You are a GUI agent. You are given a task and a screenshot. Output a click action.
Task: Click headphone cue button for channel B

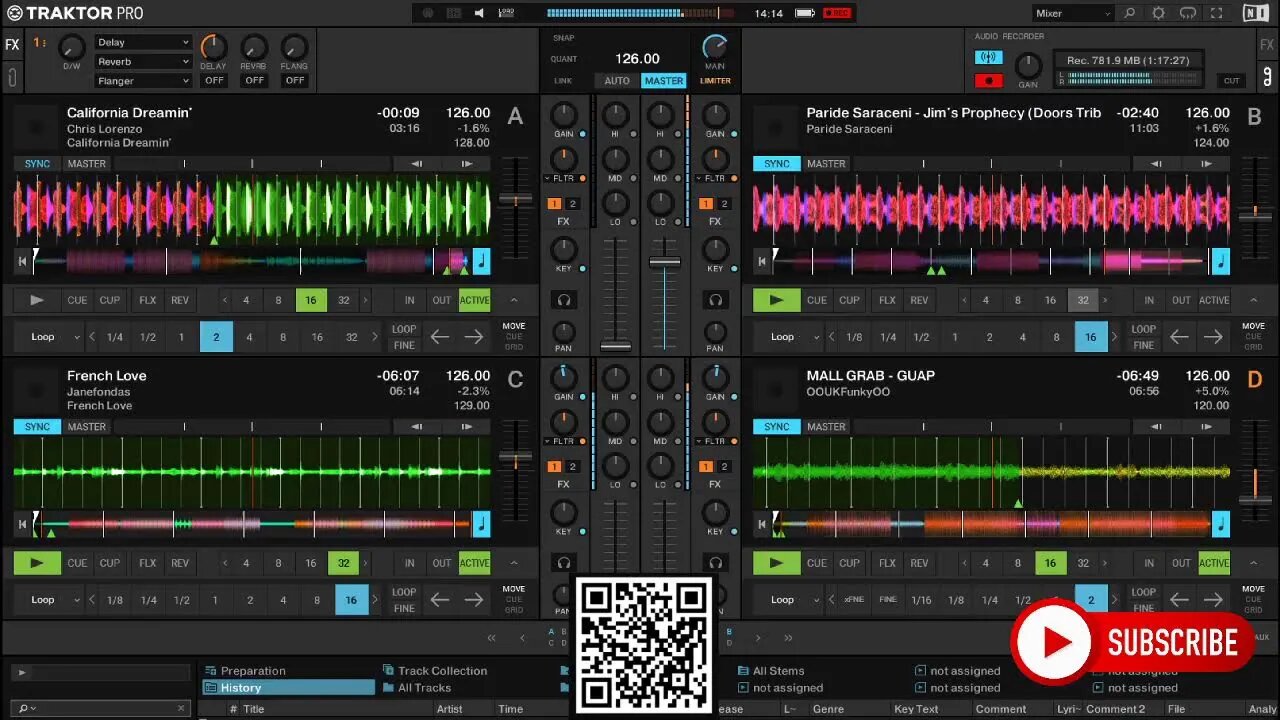(x=715, y=299)
